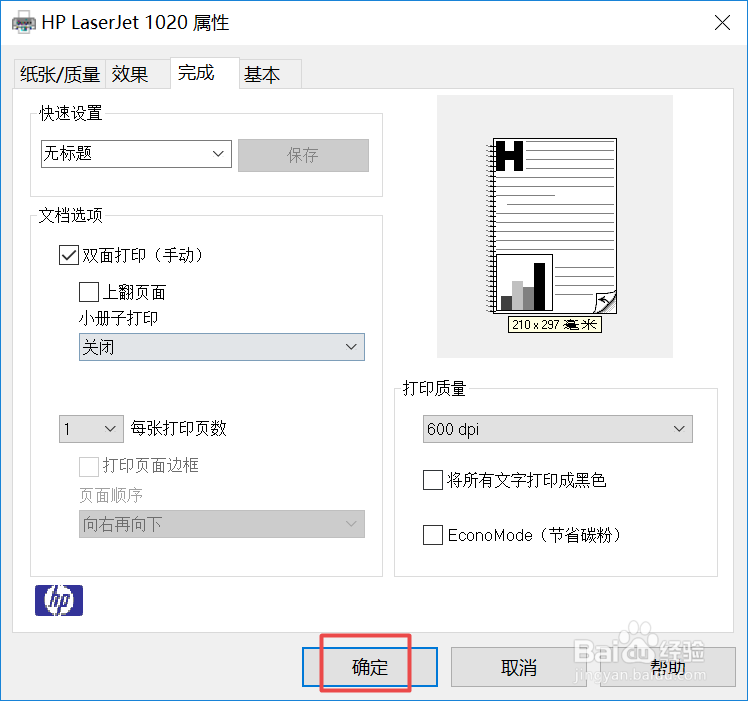Open the 无标题 quick settings dropdown
The height and width of the screenshot is (701, 748).
(x=136, y=154)
